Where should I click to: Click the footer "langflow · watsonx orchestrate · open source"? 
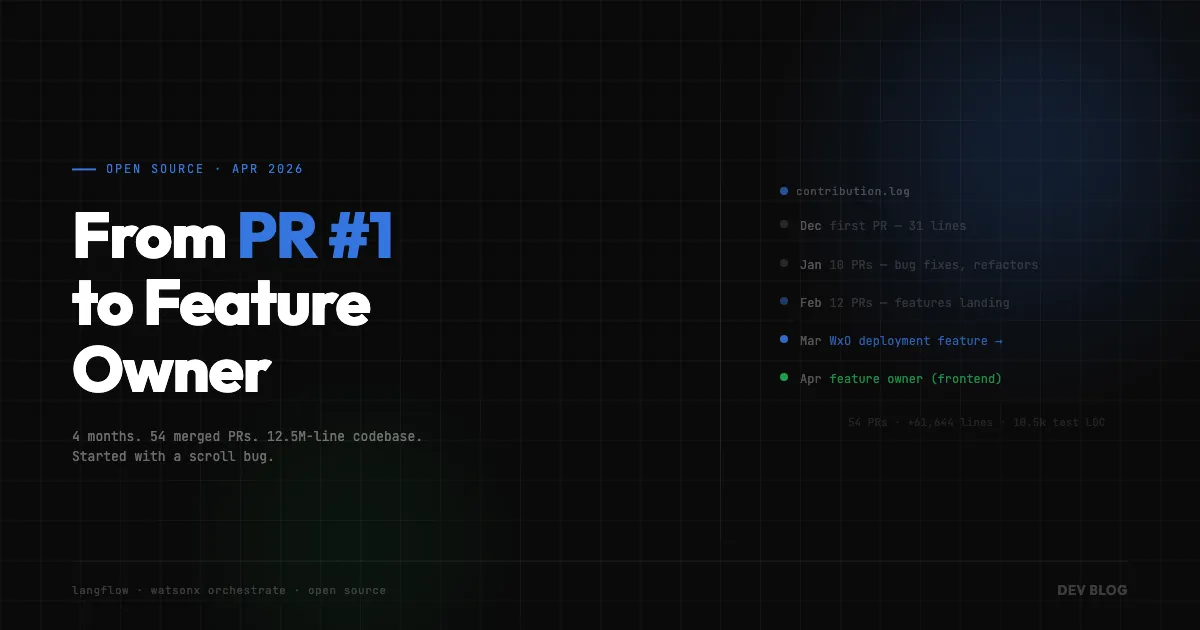(x=229, y=591)
